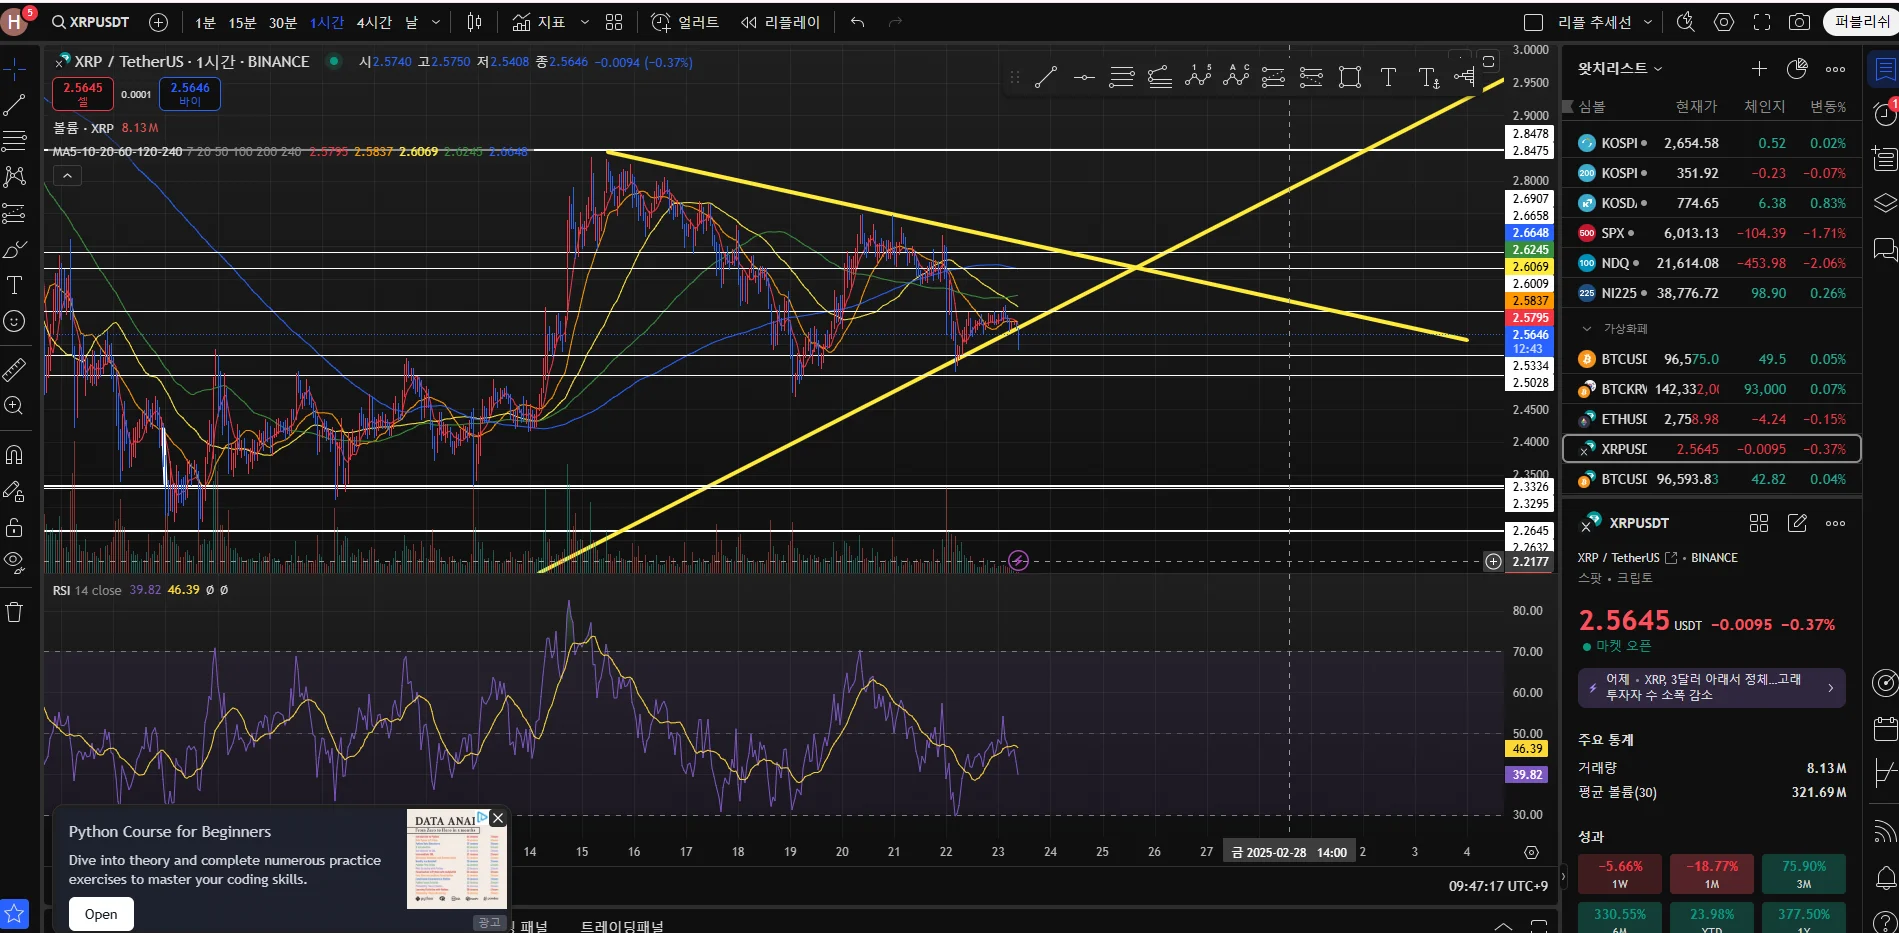Open chart settings hexagon icon in top toolbar
The image size is (1899, 933).
point(1724,22)
